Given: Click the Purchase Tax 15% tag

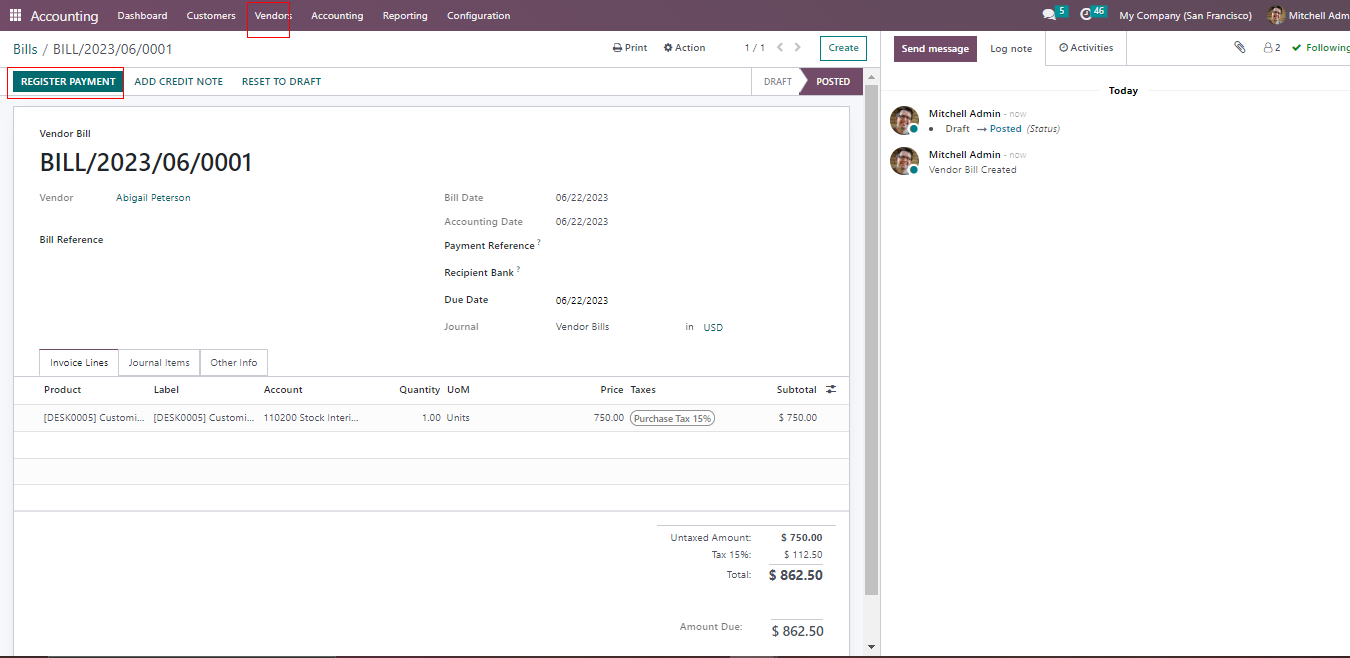Looking at the screenshot, I should [672, 418].
